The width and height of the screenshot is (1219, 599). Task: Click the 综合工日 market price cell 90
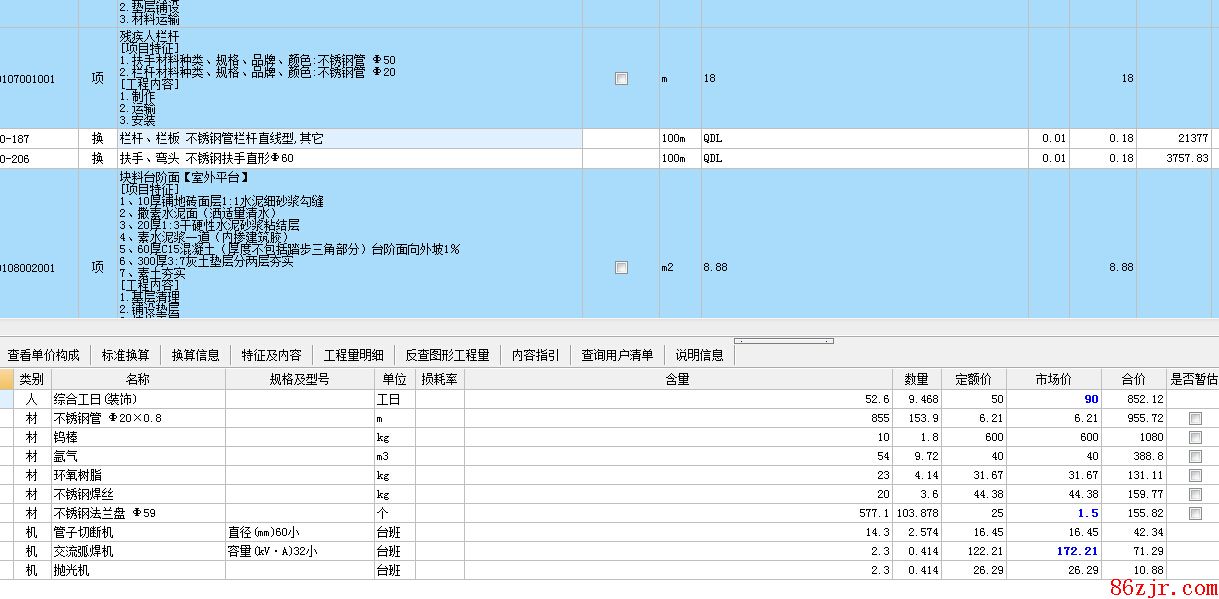coord(1066,399)
